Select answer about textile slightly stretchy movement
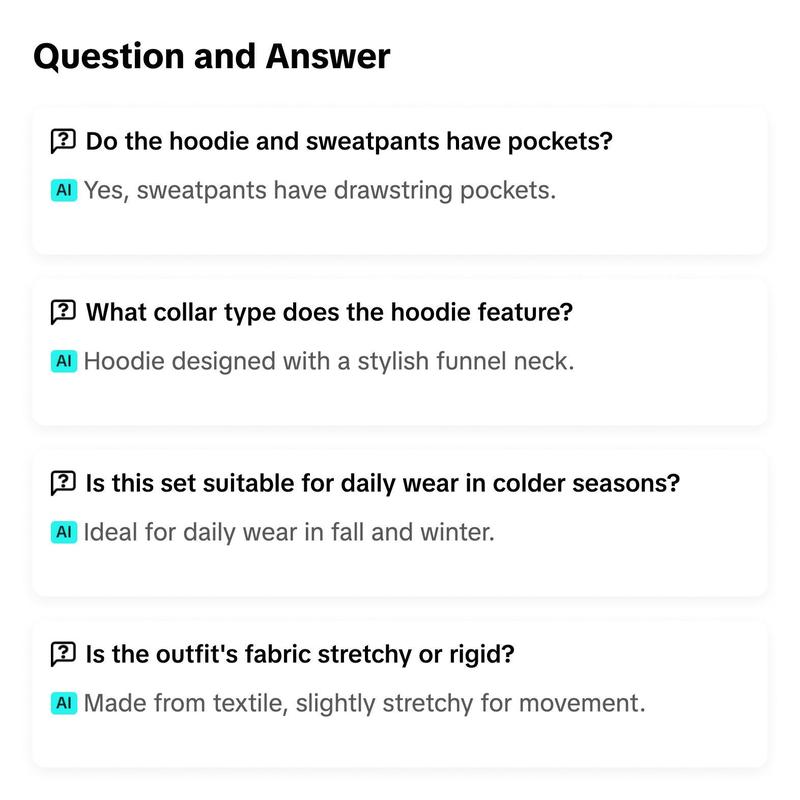 coord(365,703)
